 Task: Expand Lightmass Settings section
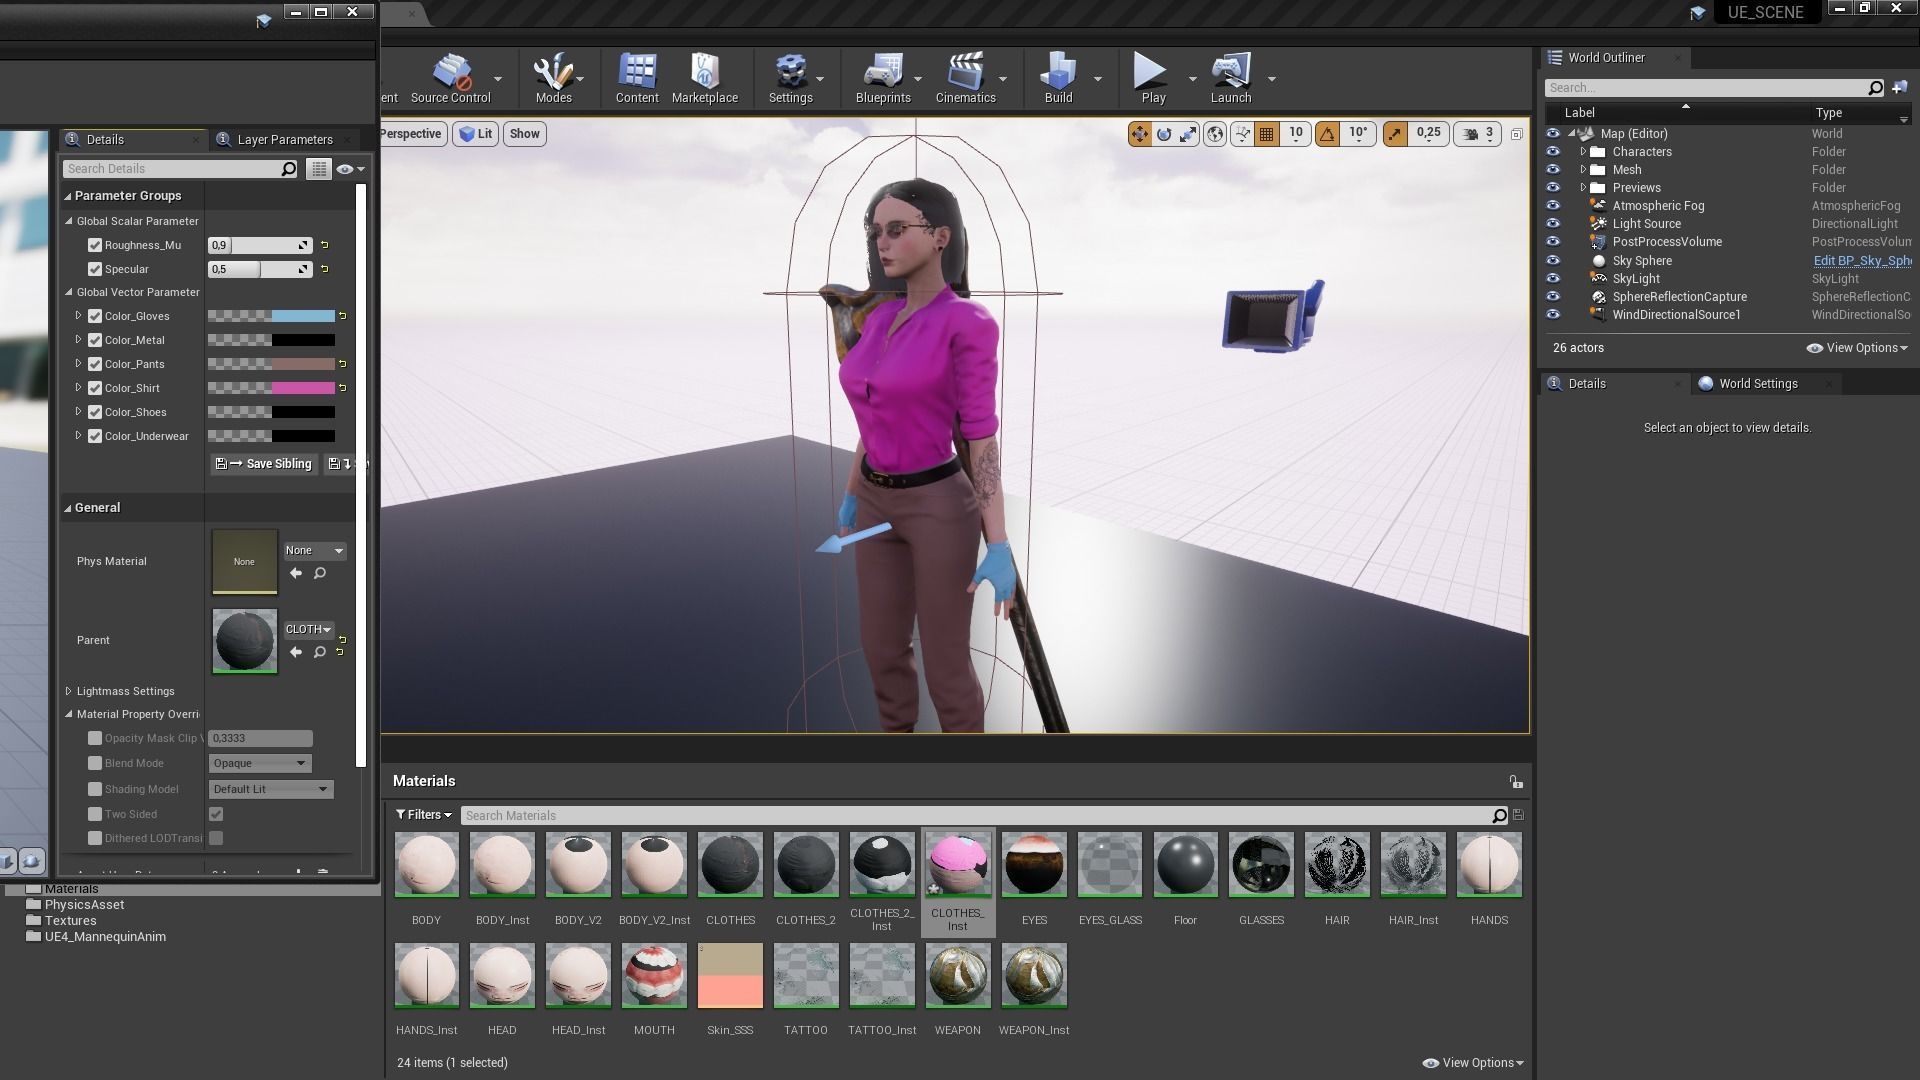68,691
